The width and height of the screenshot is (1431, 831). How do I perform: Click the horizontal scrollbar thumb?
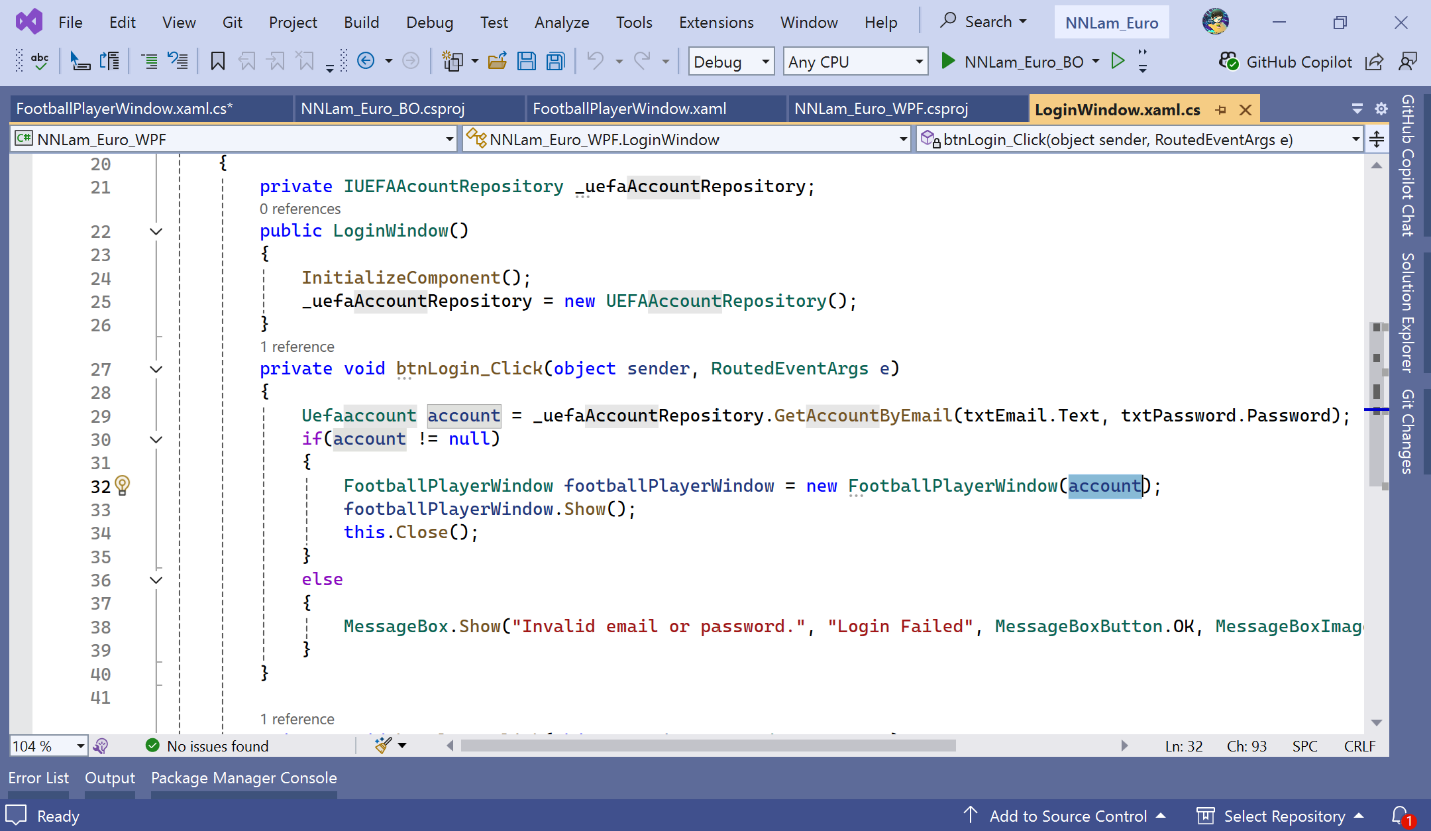click(x=708, y=745)
